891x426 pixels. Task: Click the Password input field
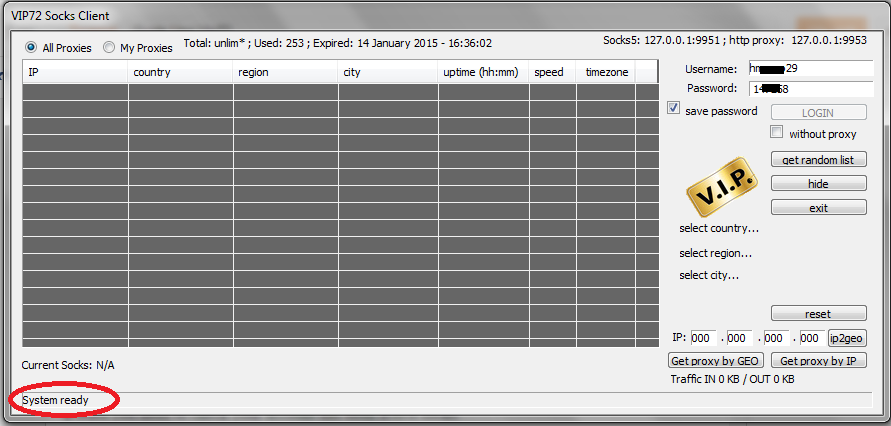pyautogui.click(x=810, y=89)
